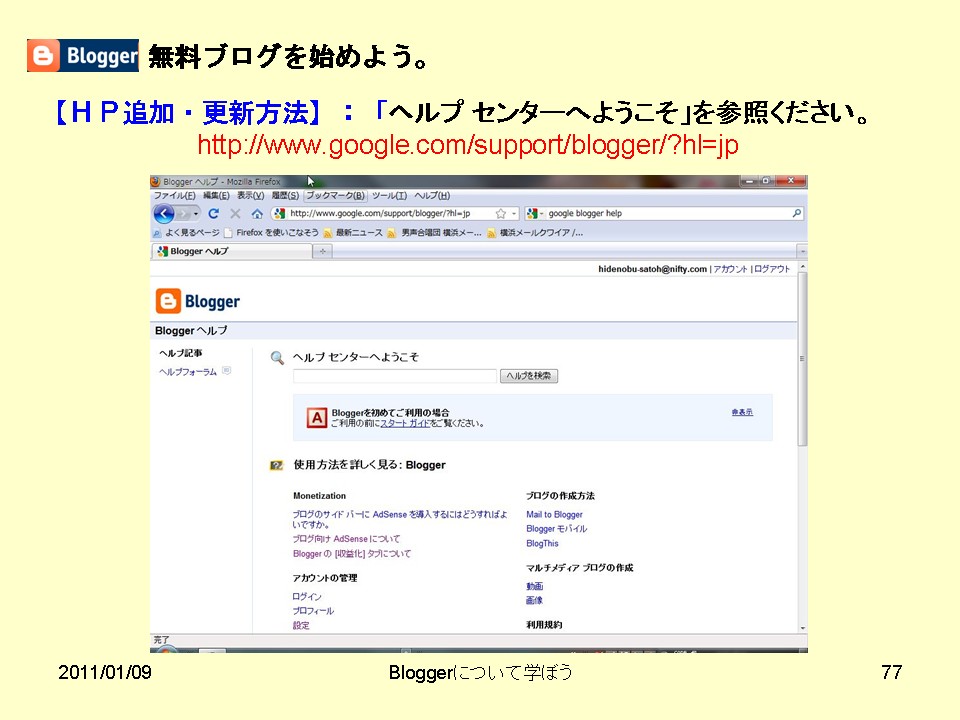This screenshot has width=960, height=720.
Task: Open the ブックマーク menu
Action: tap(336, 197)
